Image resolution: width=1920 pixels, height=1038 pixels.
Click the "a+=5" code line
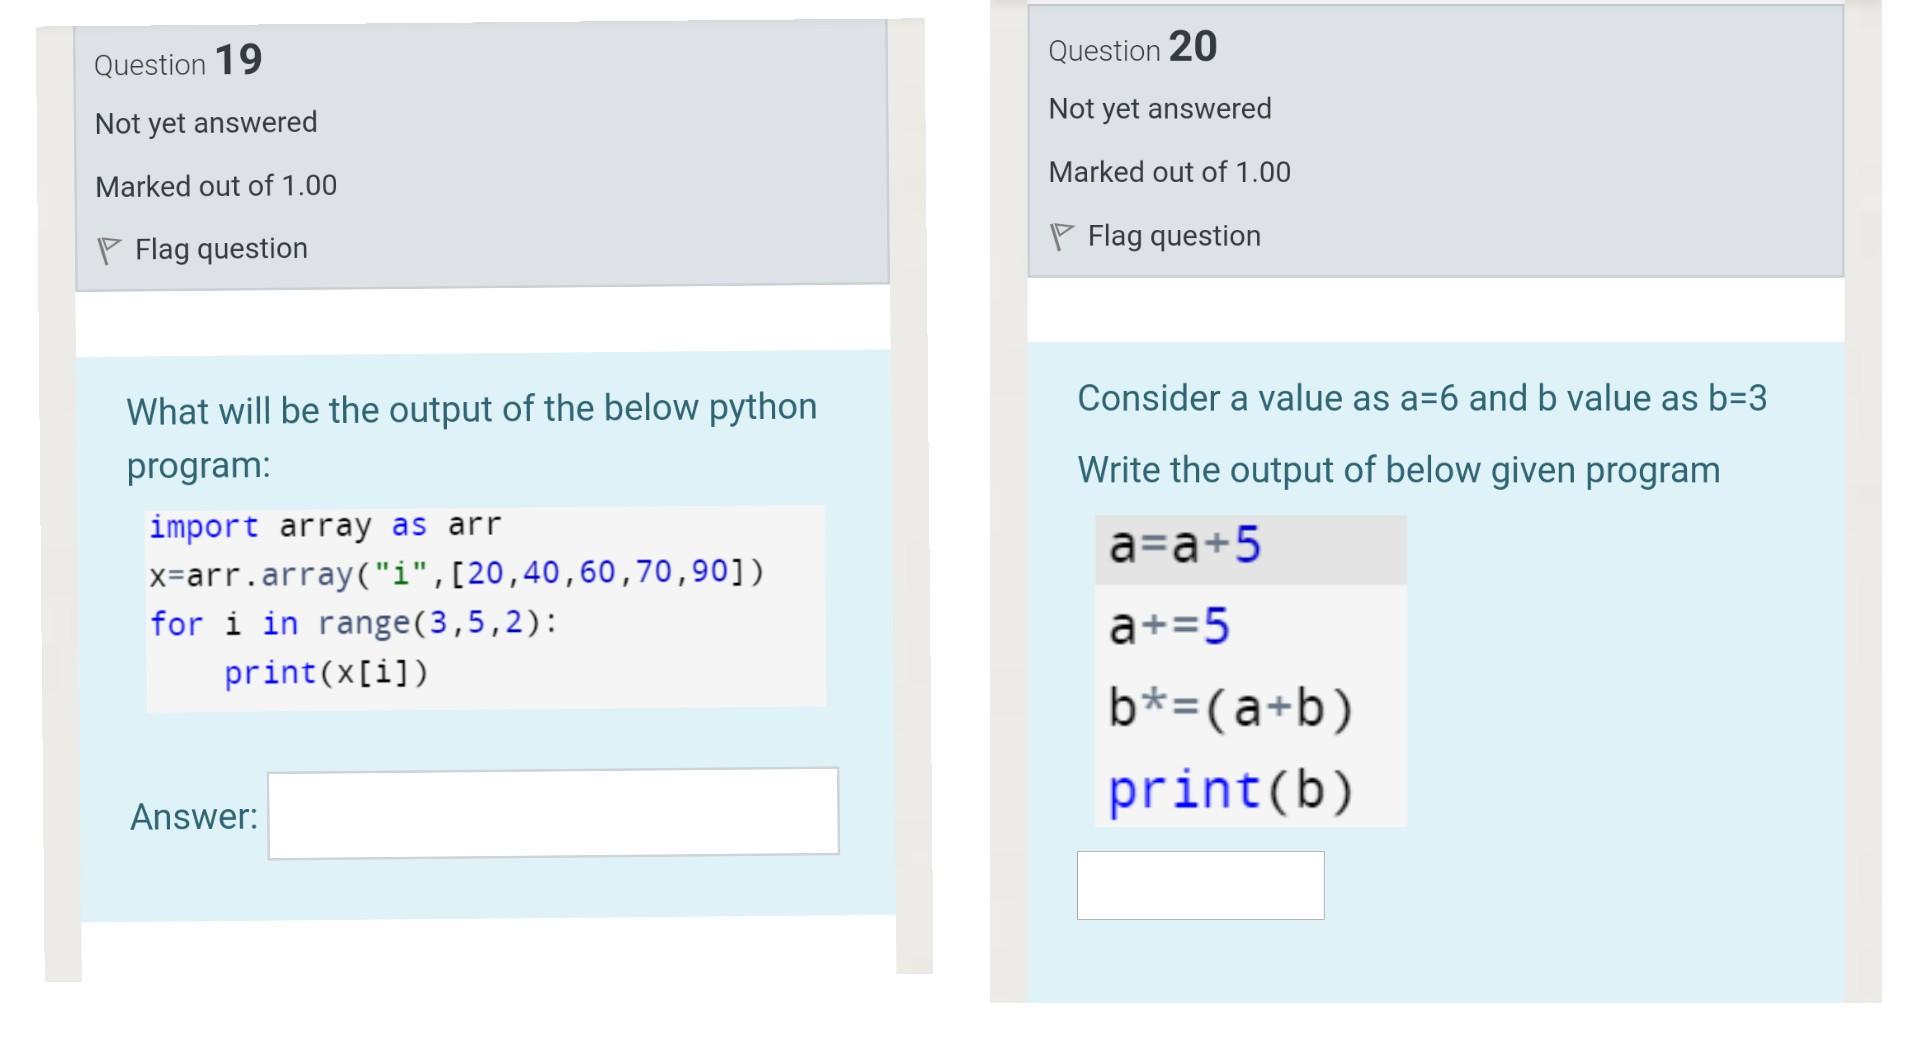coord(1169,627)
